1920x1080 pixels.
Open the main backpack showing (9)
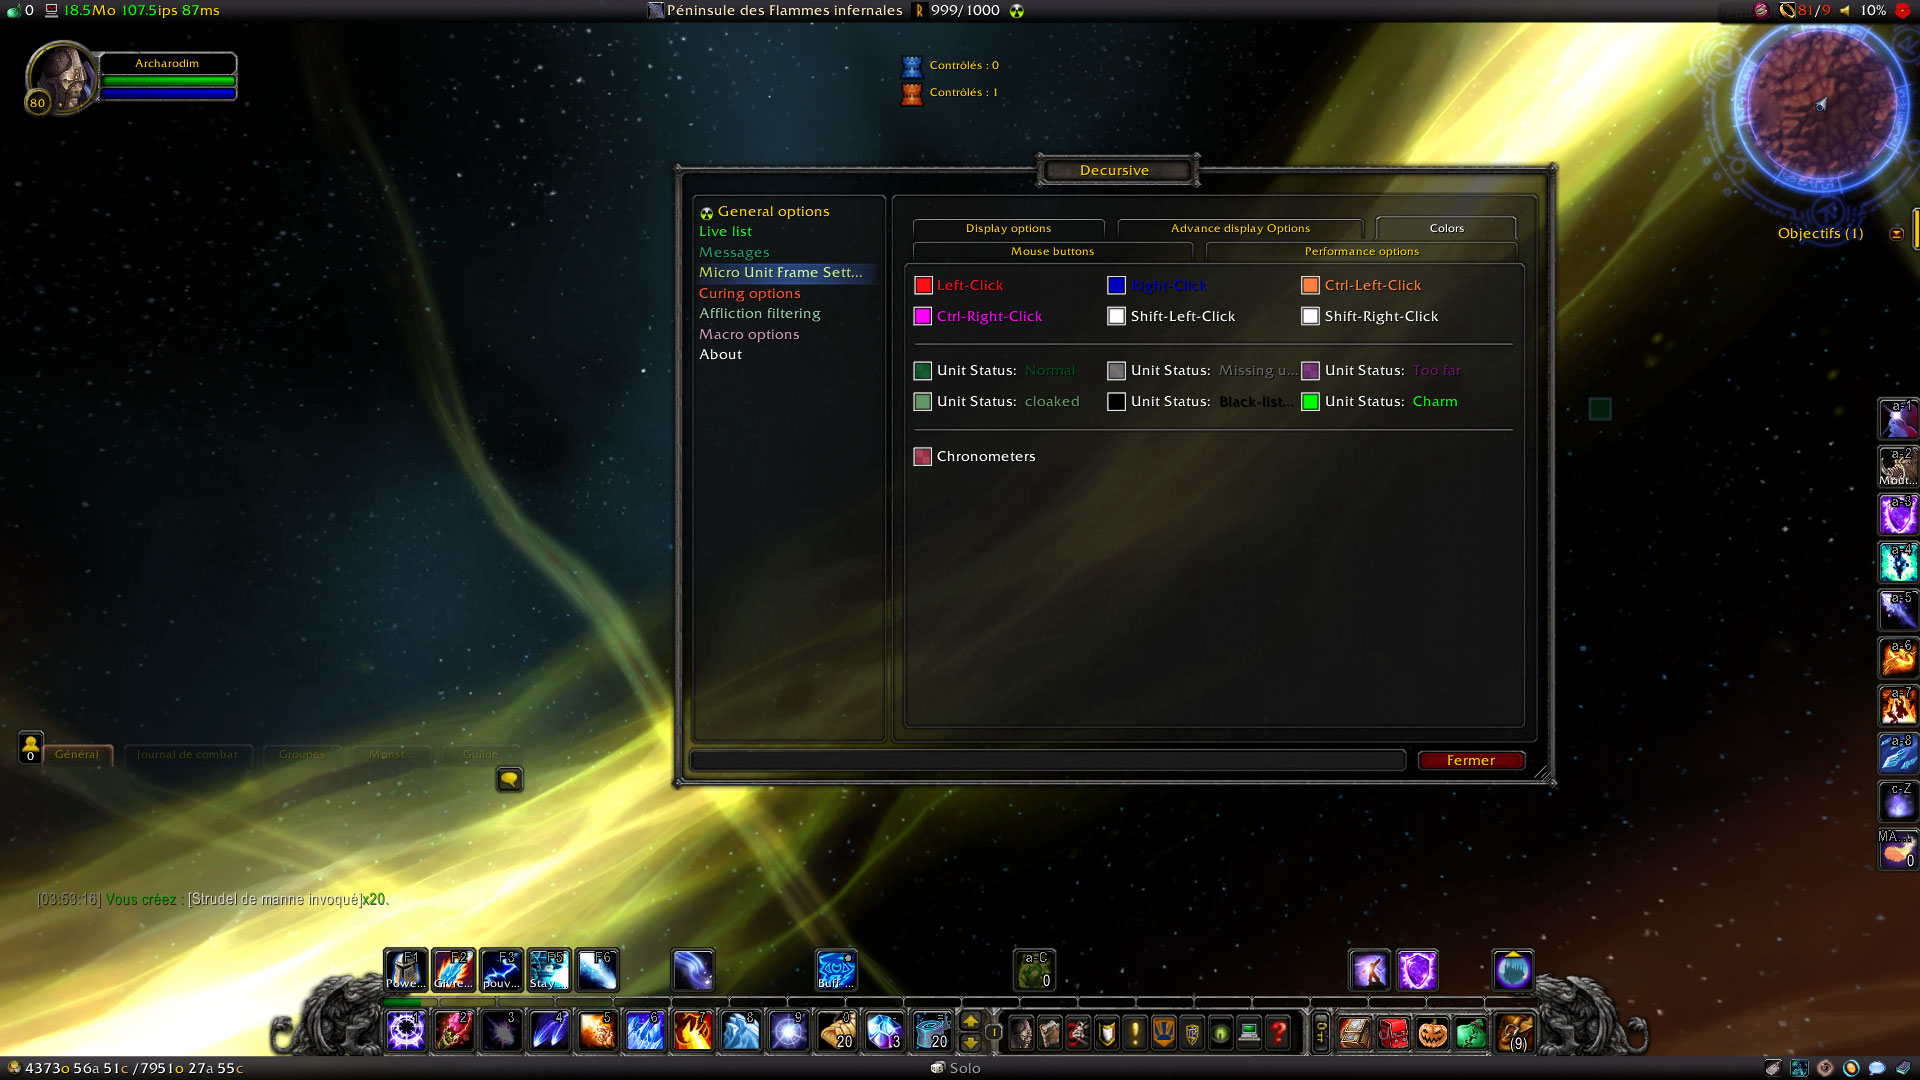1515,1032
